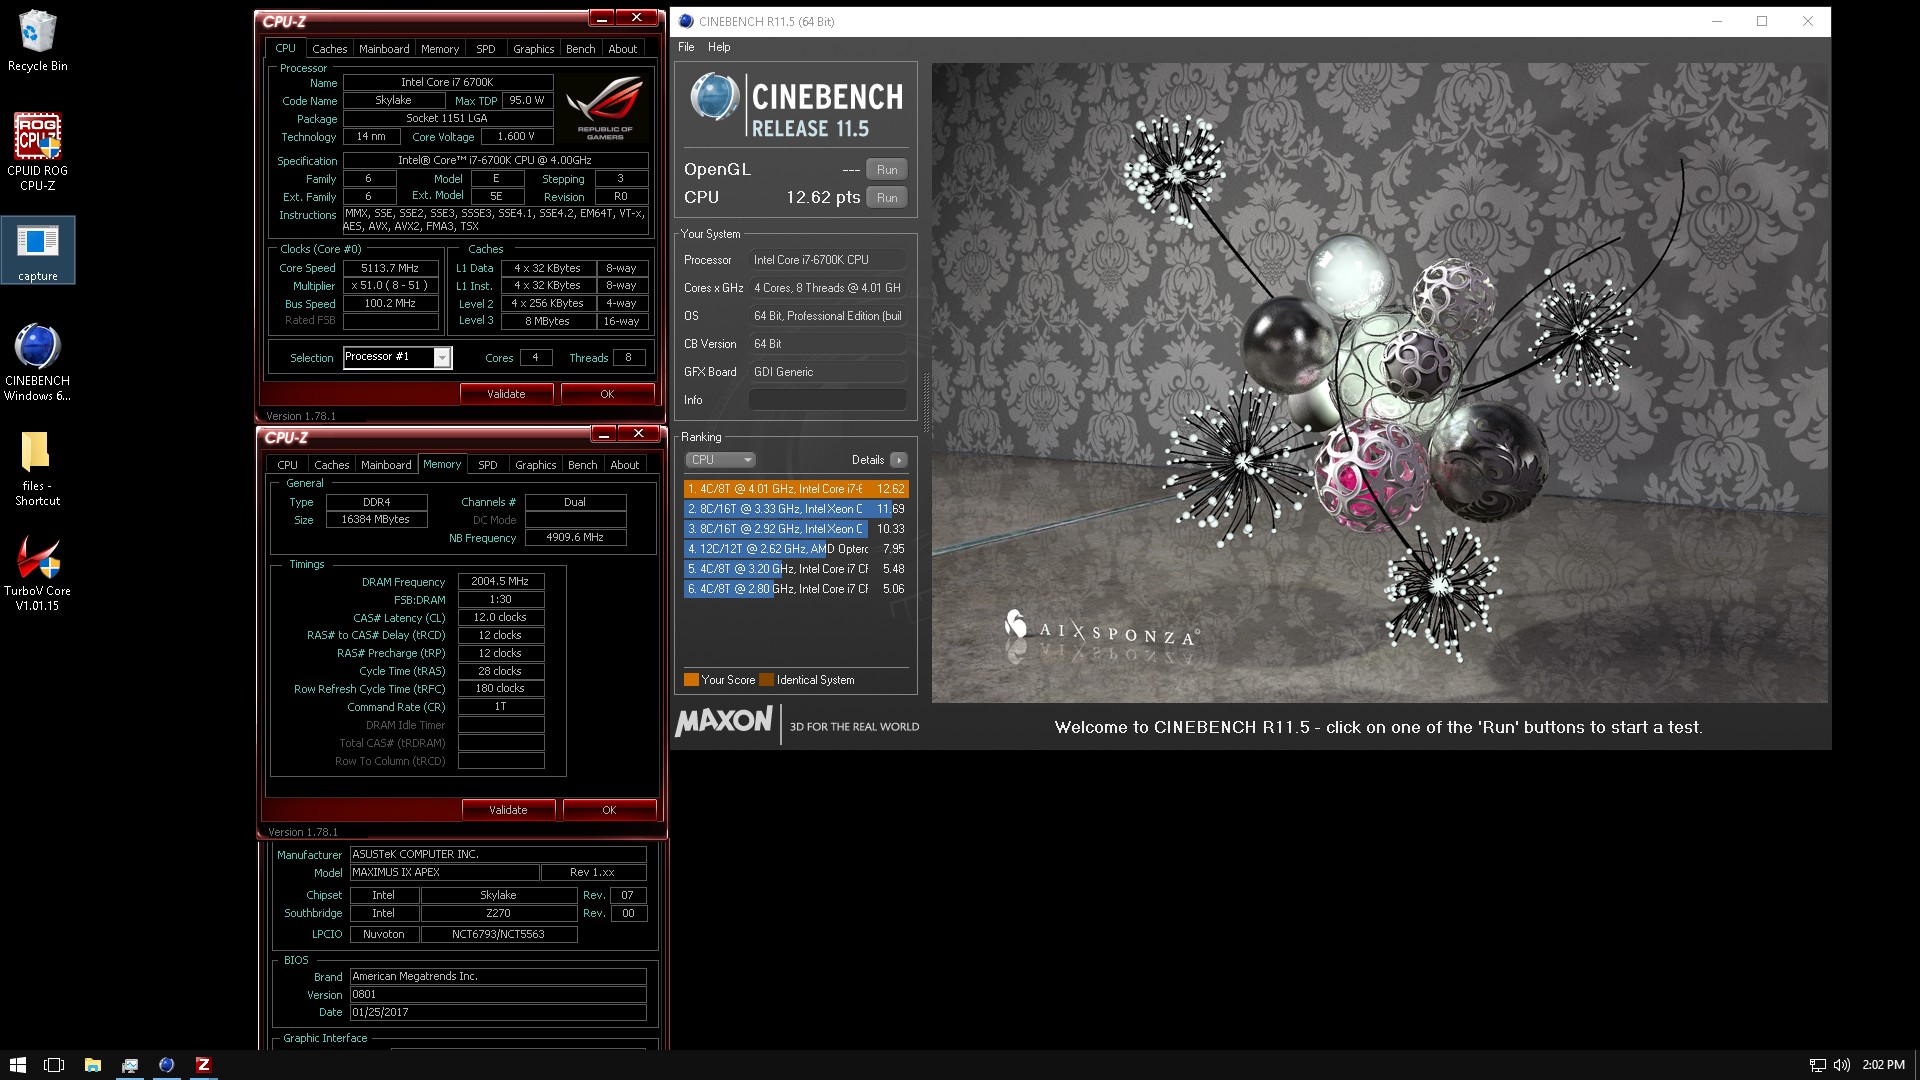The width and height of the screenshot is (1920, 1080).
Task: Run the CPU benchmark
Action: pyautogui.click(x=887, y=198)
